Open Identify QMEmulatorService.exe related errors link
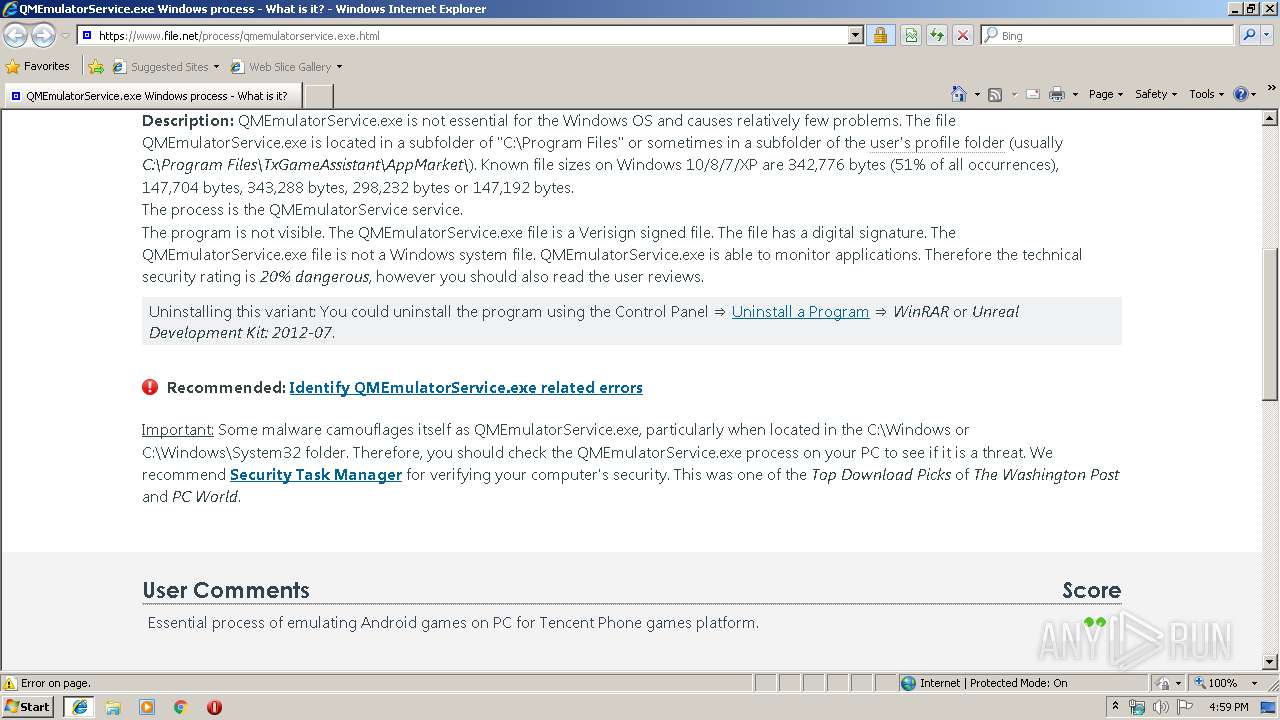This screenshot has width=1280, height=720. click(x=466, y=387)
